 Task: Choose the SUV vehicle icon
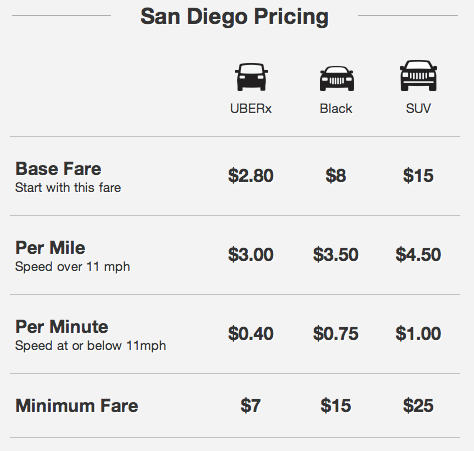[418, 76]
